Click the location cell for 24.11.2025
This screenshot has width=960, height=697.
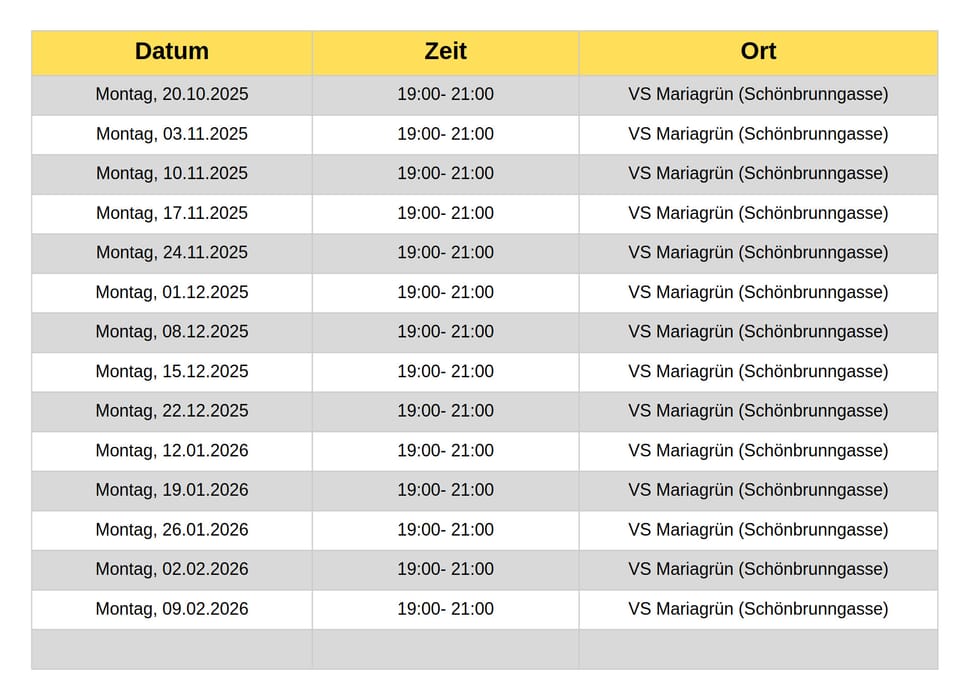tap(758, 253)
